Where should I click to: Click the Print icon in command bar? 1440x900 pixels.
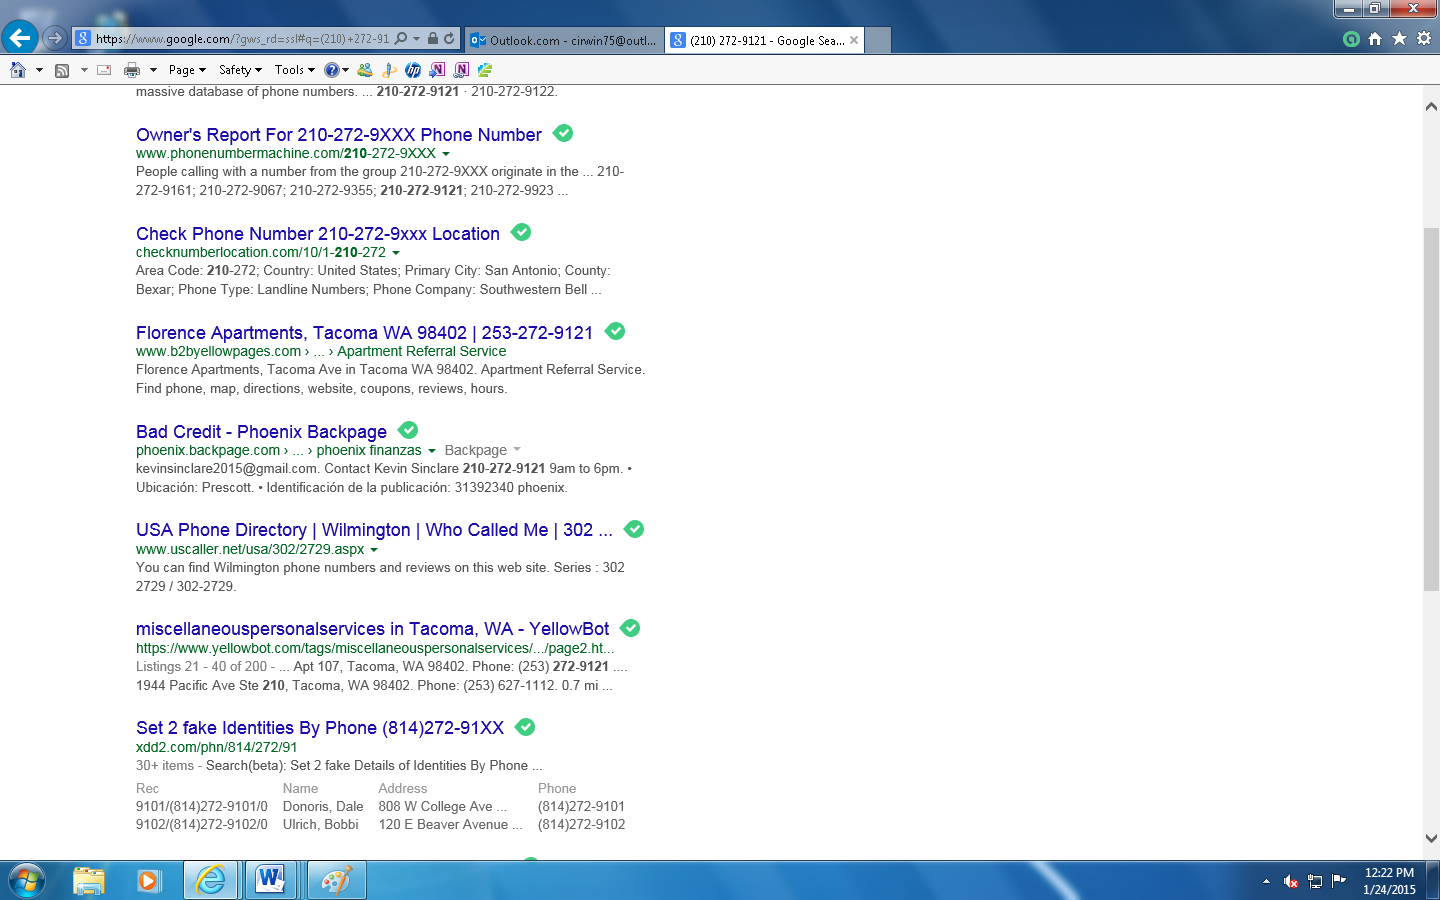pos(132,70)
